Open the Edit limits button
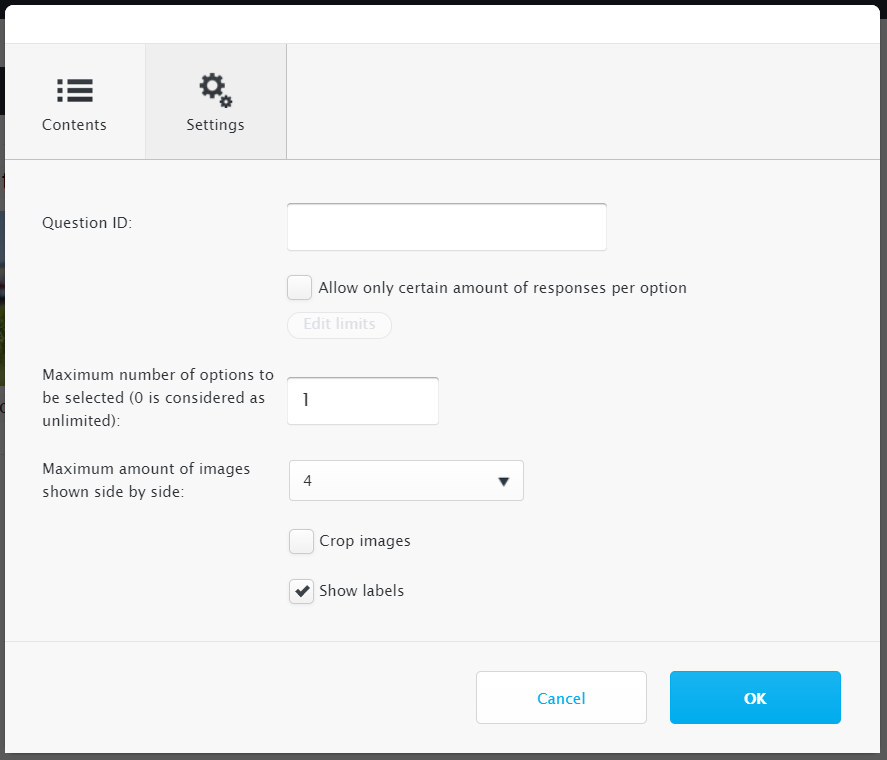This screenshot has height=760, width=887. tap(339, 325)
